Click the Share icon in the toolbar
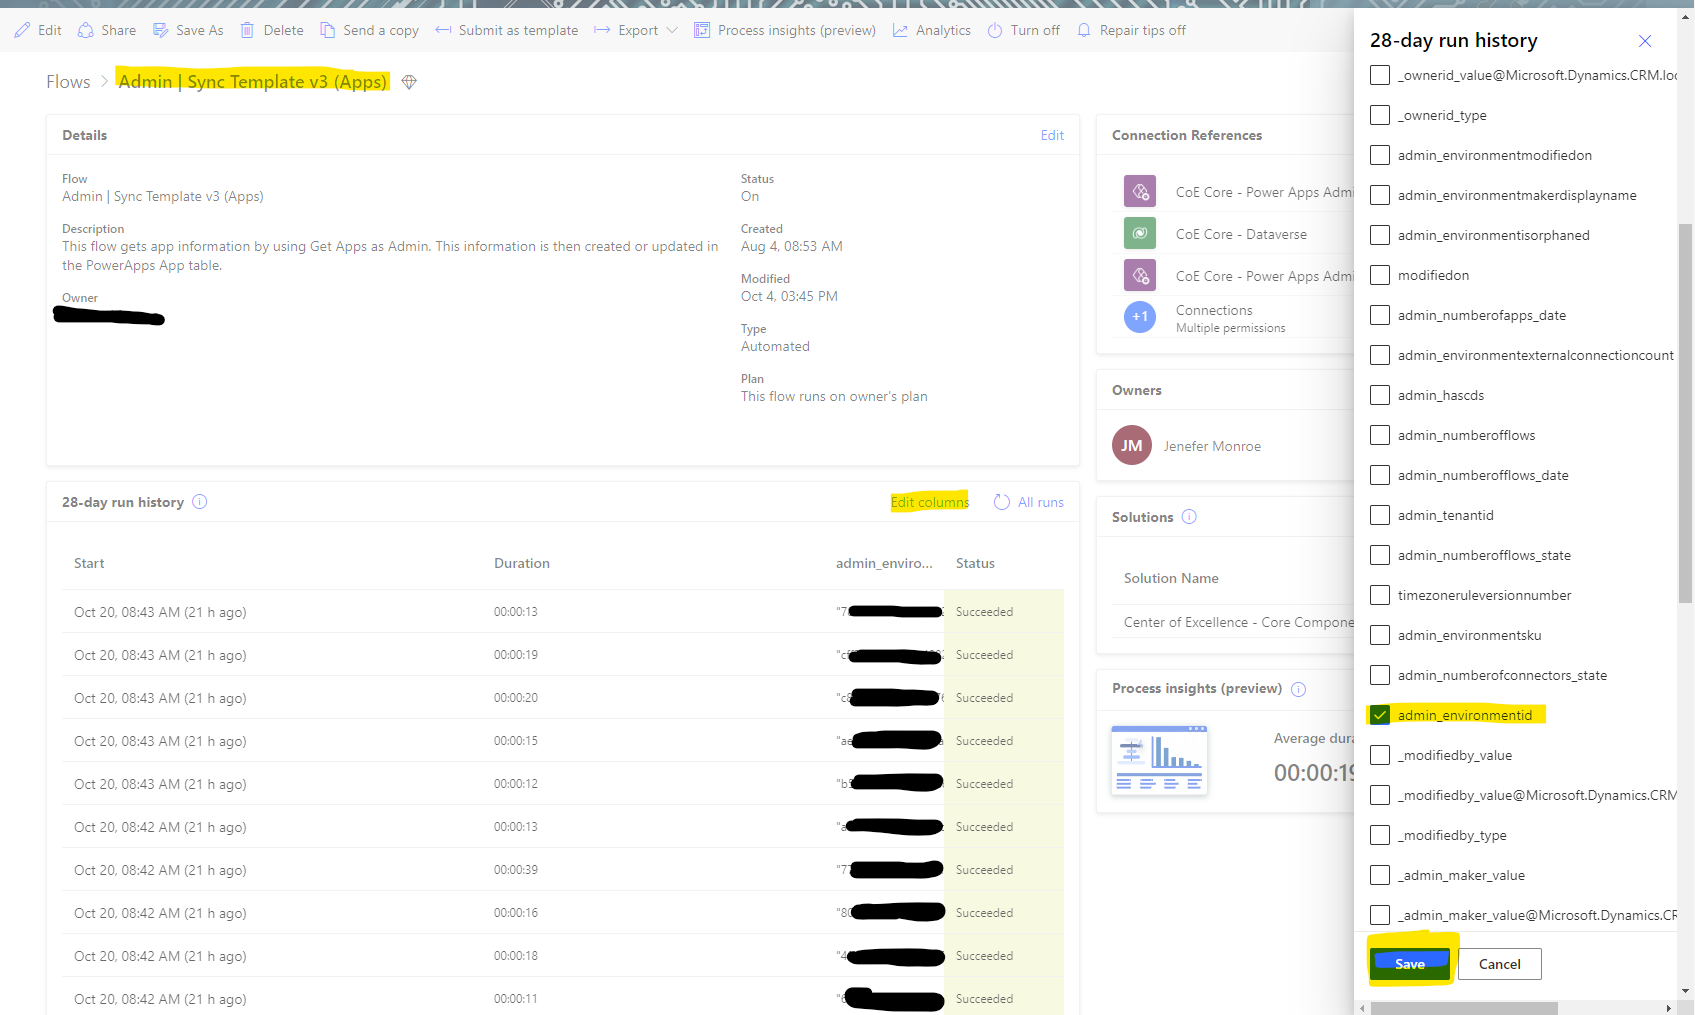This screenshot has width=1695, height=1015. (84, 30)
